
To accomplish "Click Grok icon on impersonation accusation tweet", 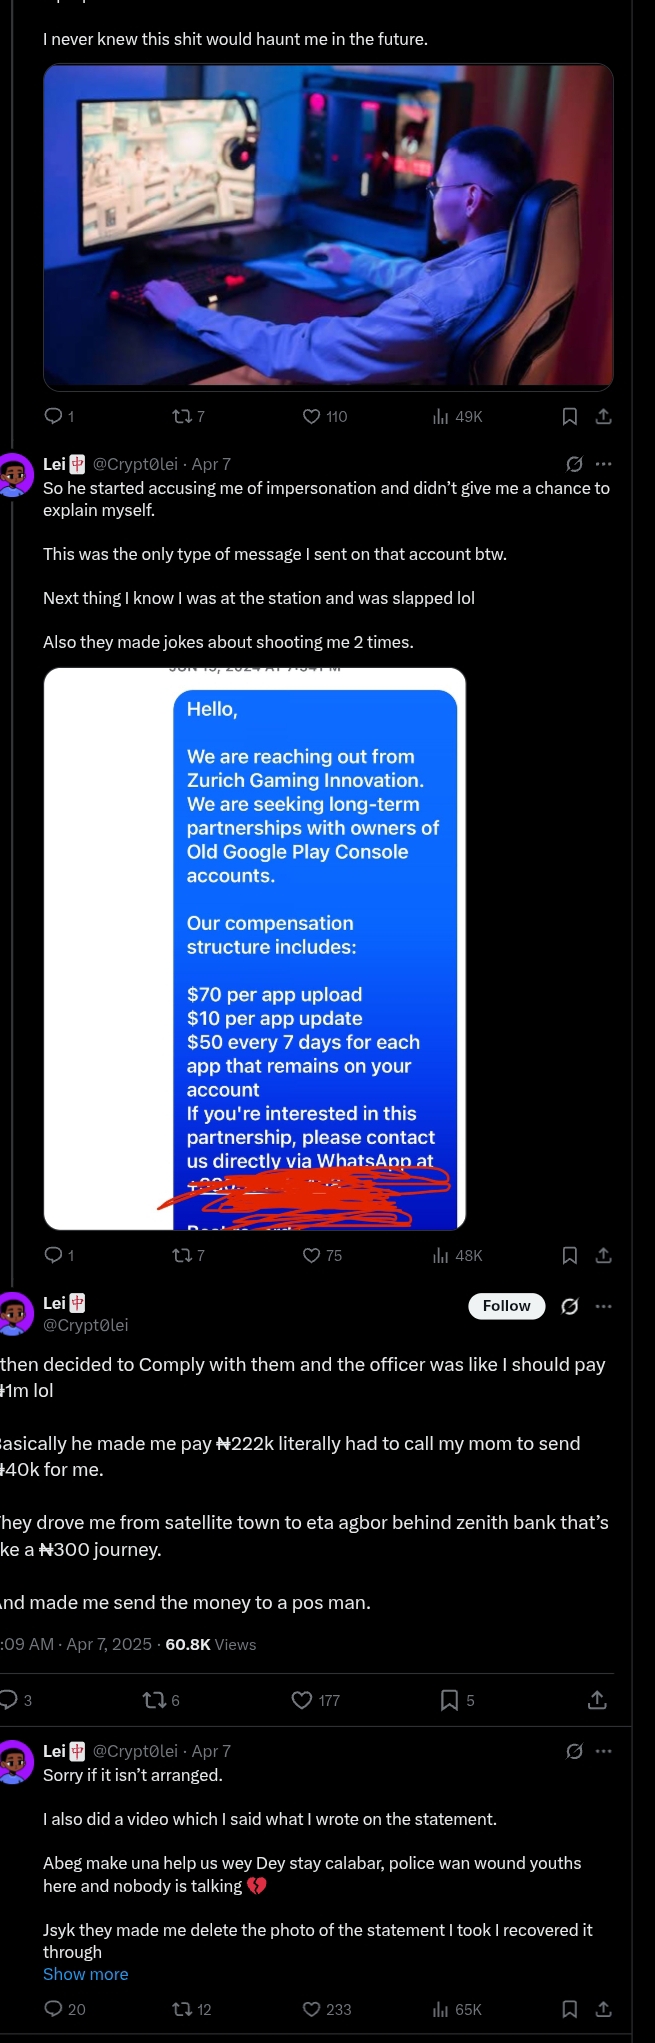I will point(574,464).
